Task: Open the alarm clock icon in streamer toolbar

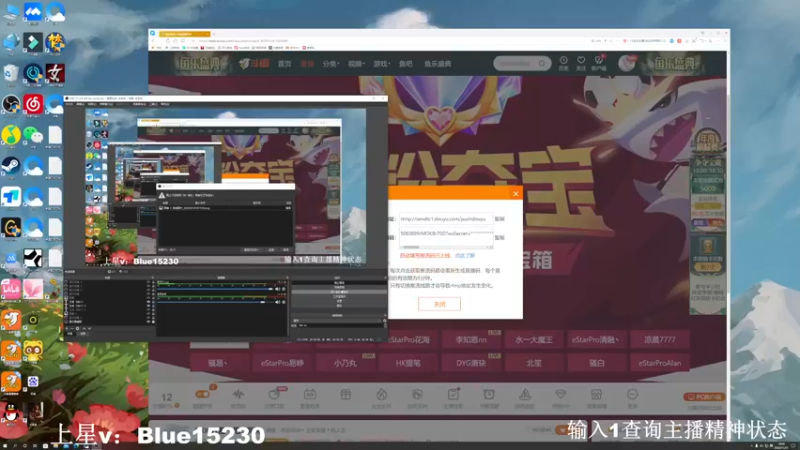Action: coord(489,394)
